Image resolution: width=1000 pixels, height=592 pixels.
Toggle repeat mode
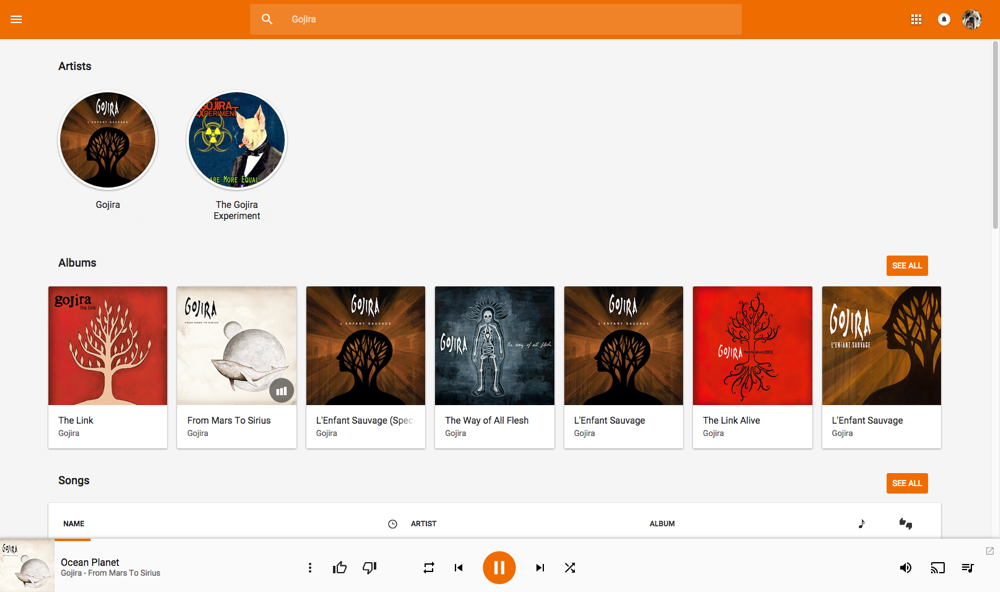428,568
